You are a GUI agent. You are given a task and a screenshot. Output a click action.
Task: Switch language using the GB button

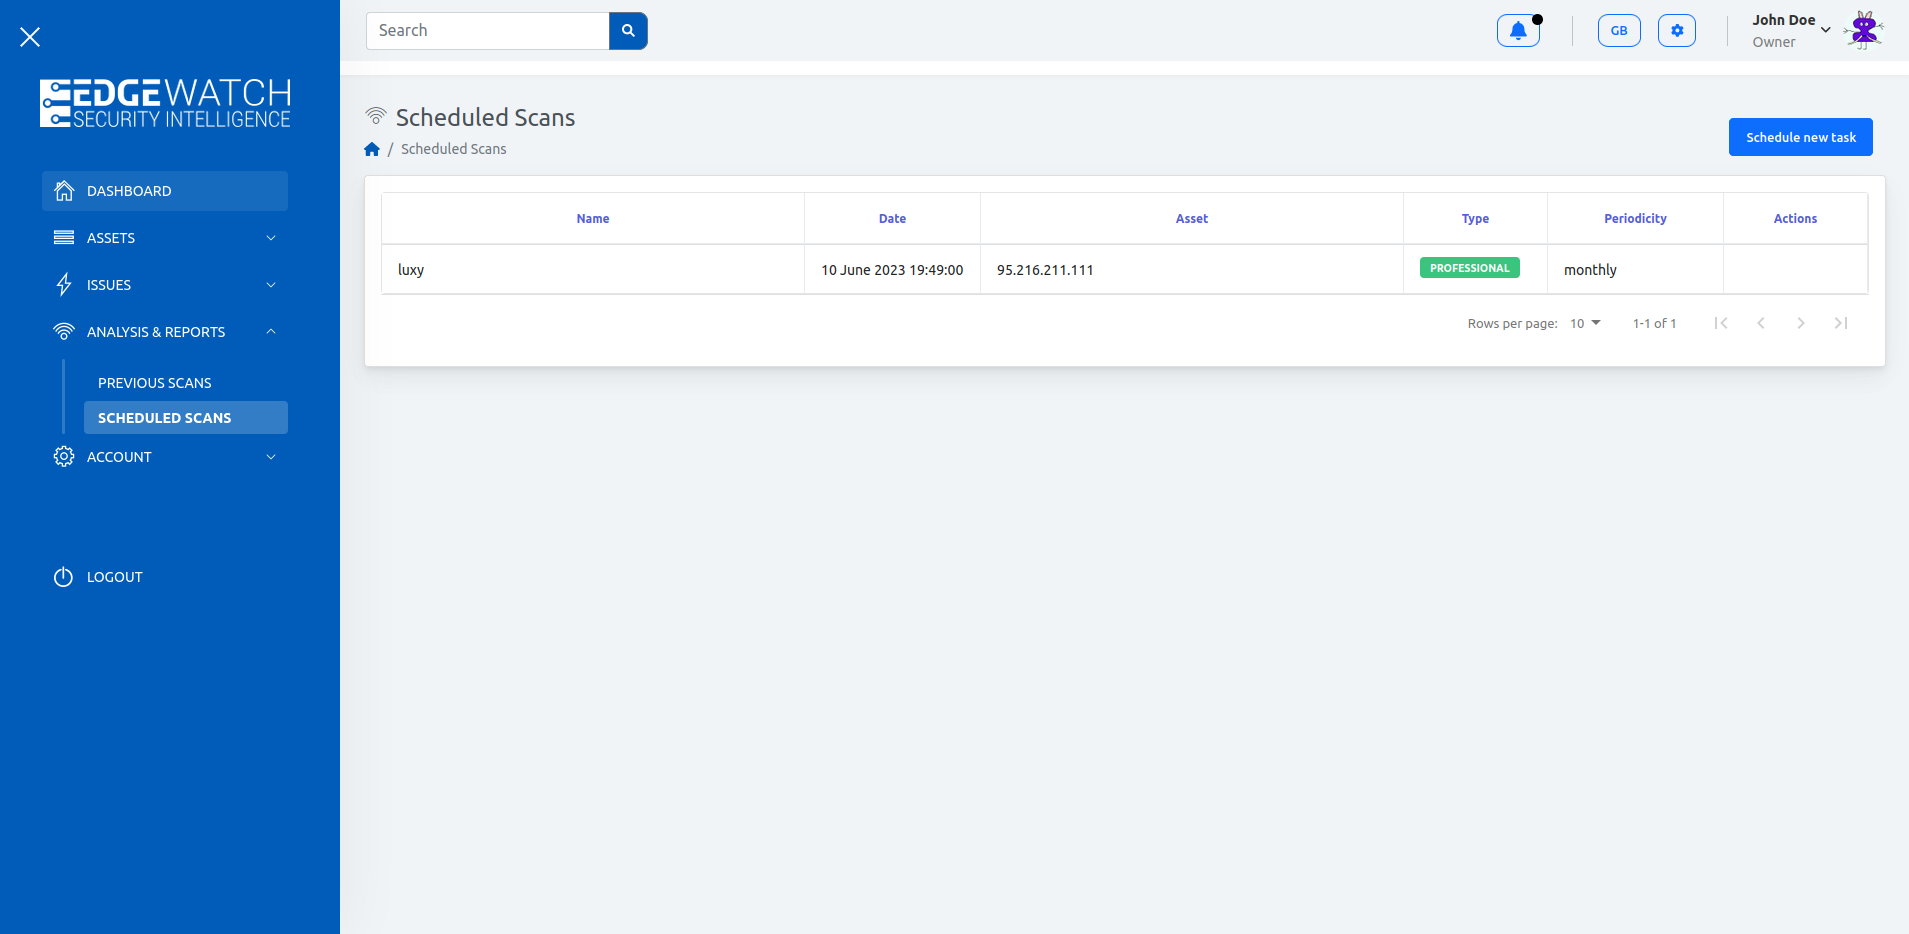tap(1619, 31)
